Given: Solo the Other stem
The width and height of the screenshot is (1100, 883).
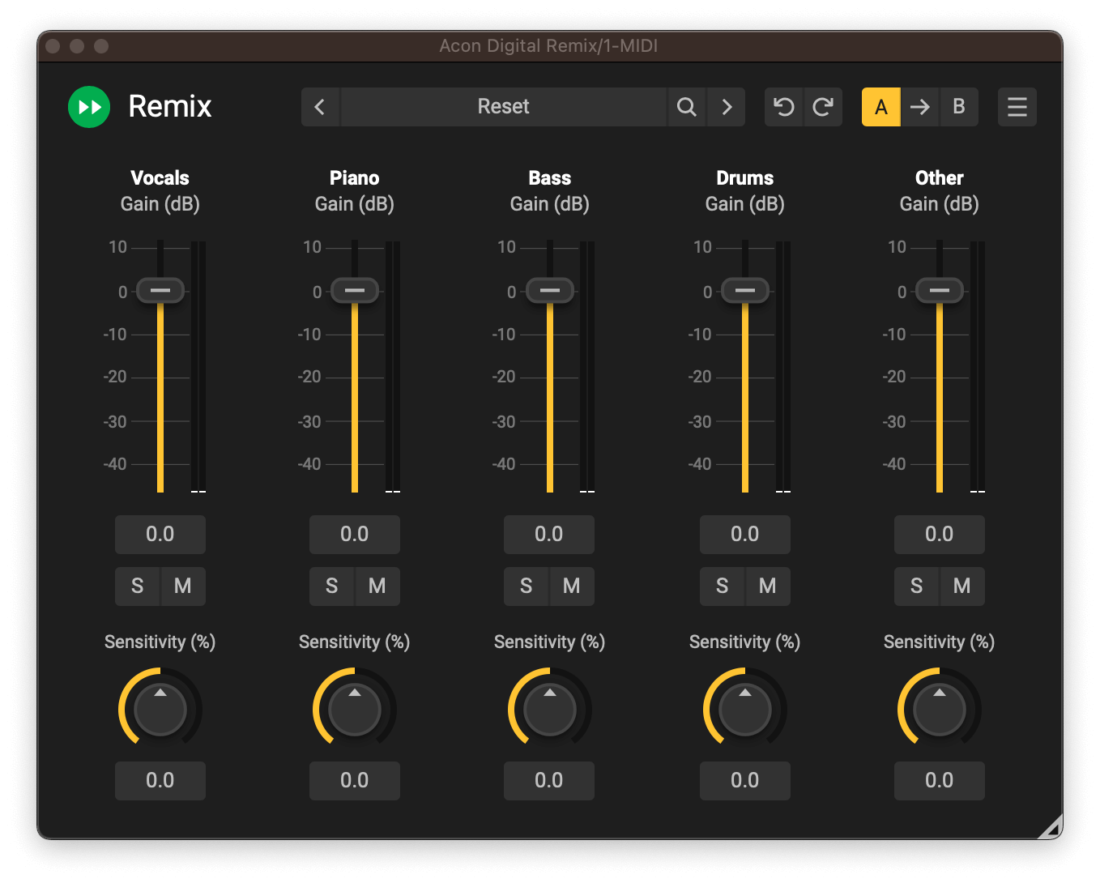Looking at the screenshot, I should 916,586.
